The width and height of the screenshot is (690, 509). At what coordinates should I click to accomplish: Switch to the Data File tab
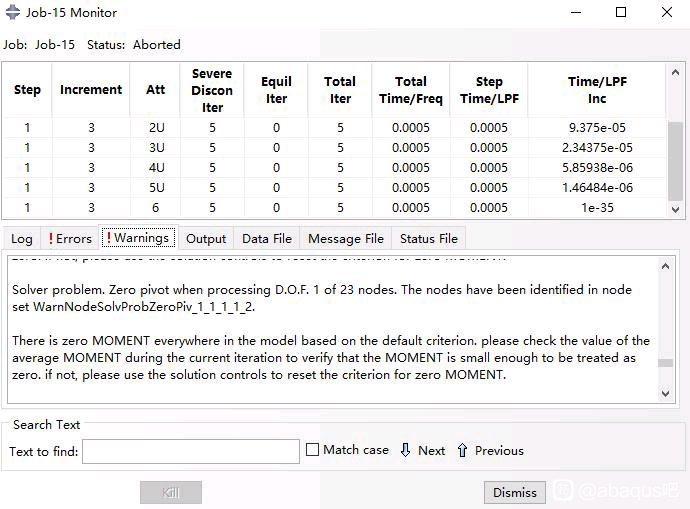coord(267,239)
